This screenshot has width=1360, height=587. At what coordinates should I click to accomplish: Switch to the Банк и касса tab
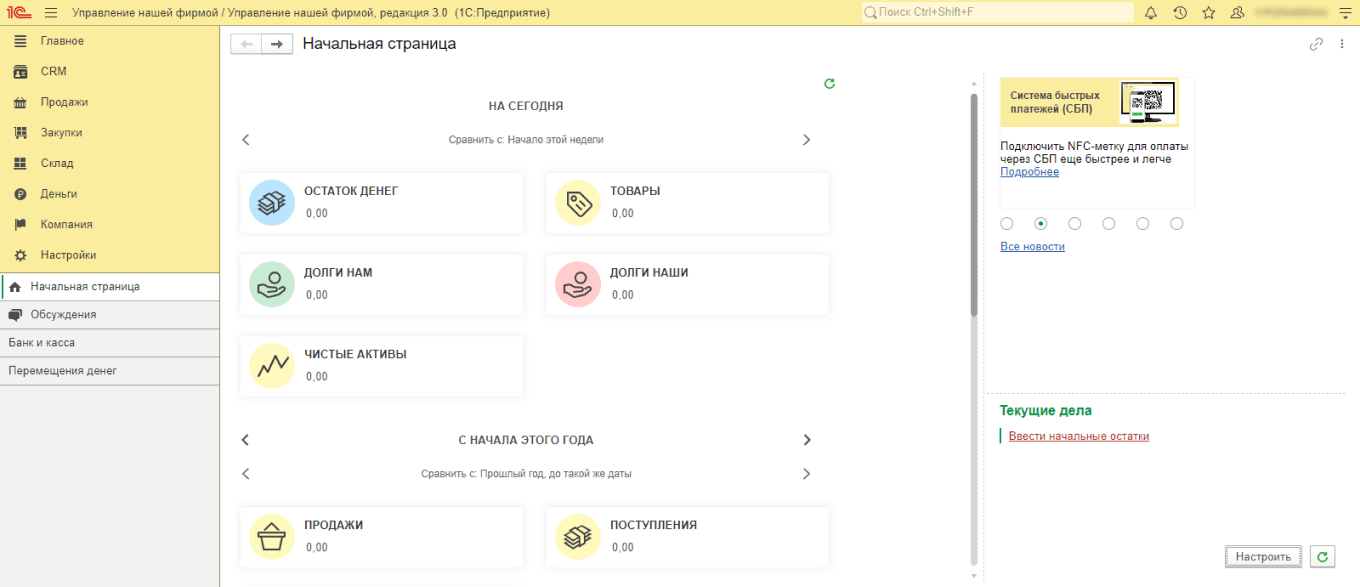(x=42, y=343)
